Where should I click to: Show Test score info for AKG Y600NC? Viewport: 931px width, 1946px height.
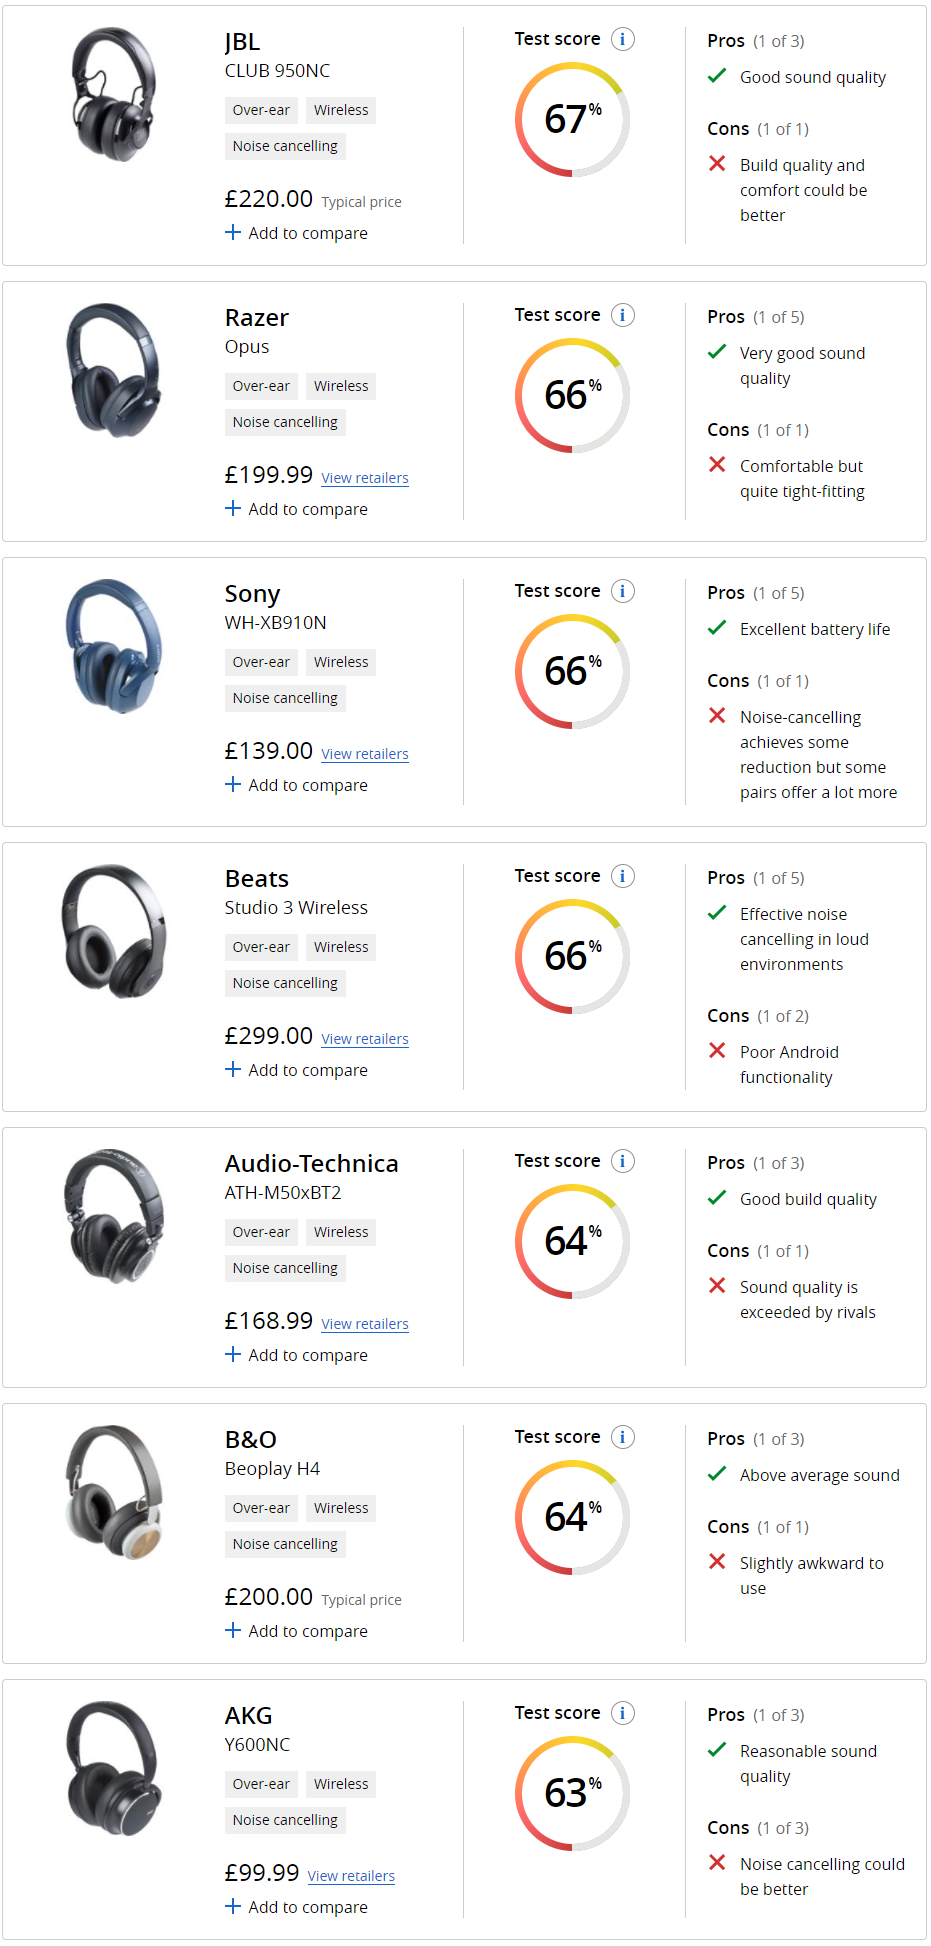623,1714
